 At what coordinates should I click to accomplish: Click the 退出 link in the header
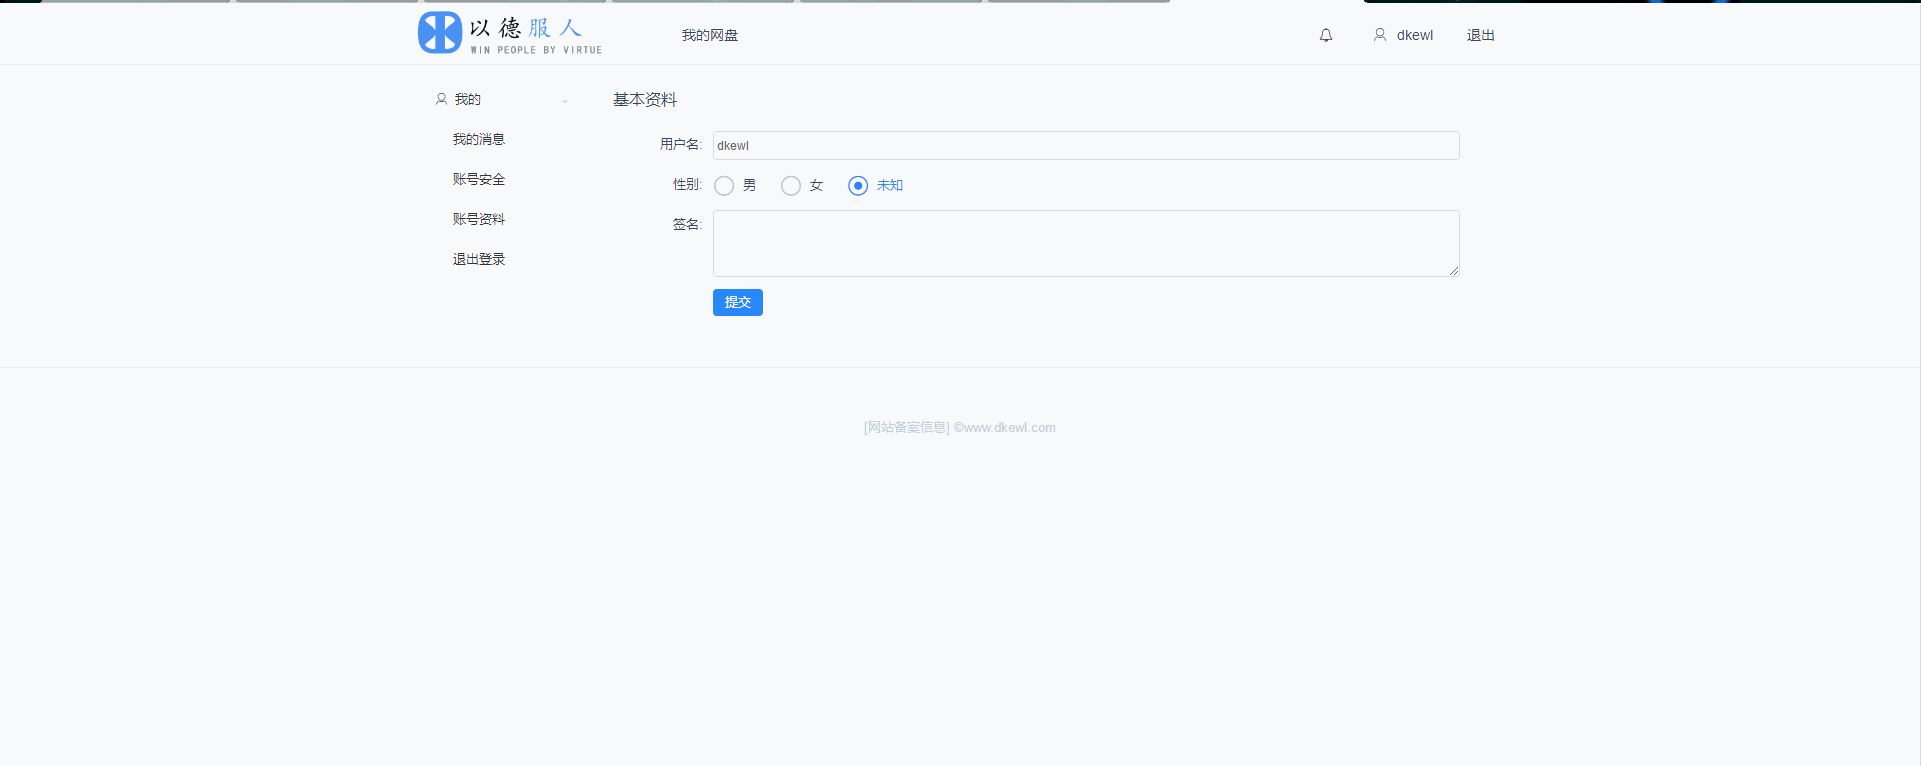pos(1480,35)
